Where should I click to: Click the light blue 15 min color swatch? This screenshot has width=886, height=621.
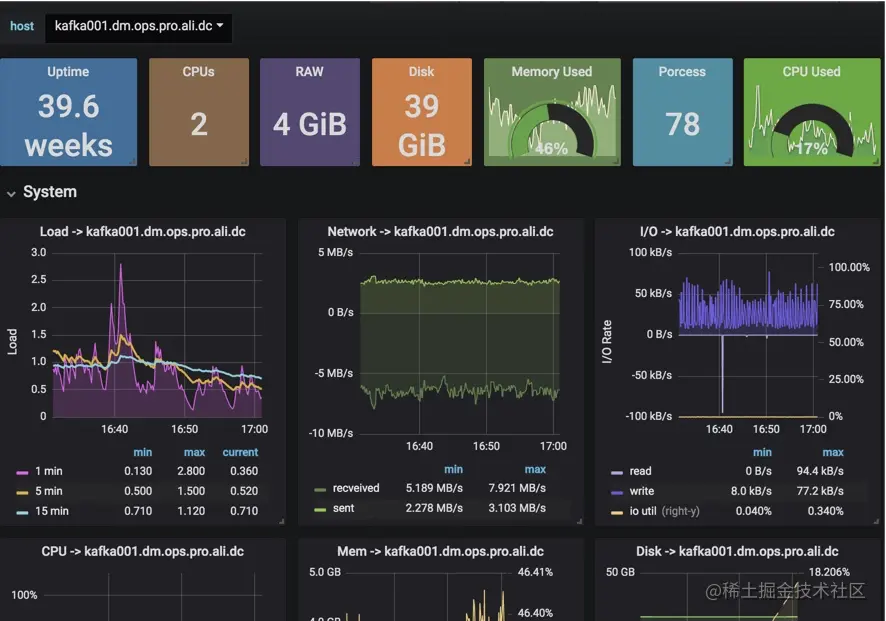(x=22, y=513)
